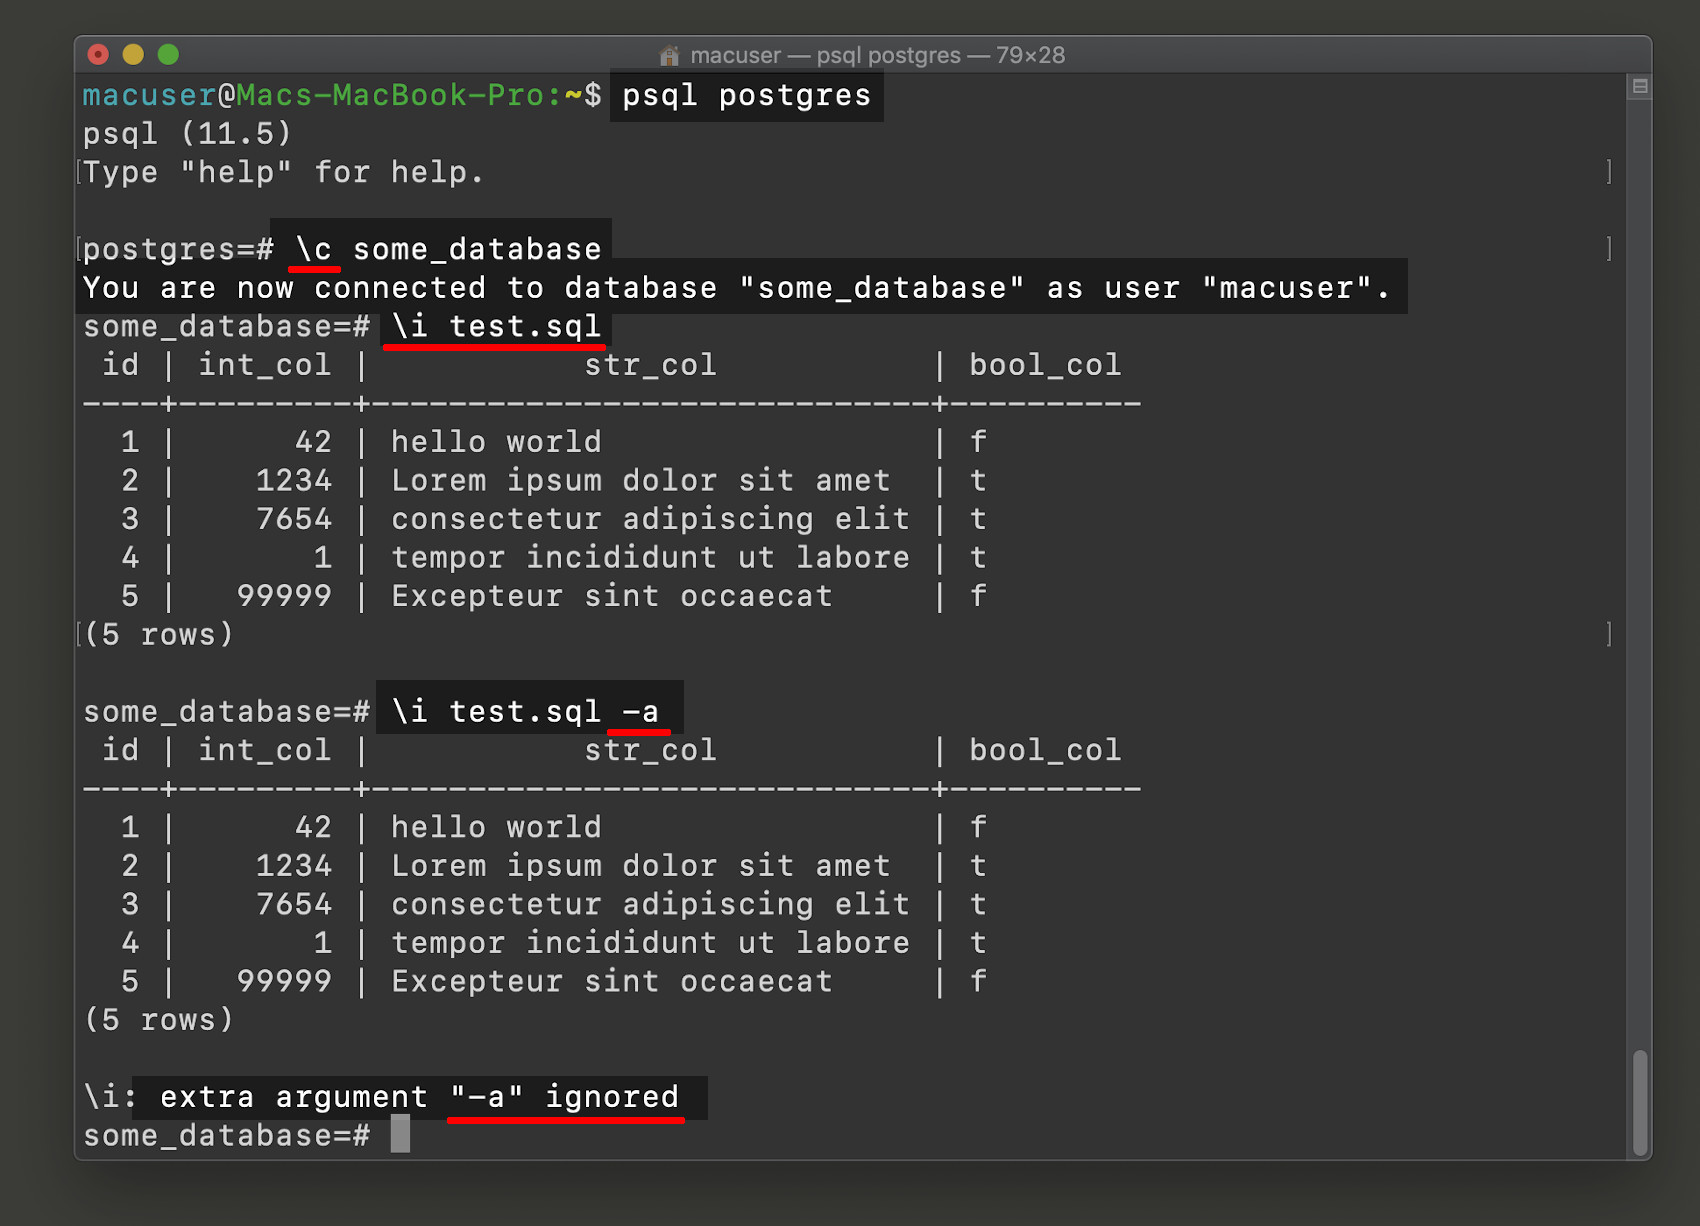Click the green zoom button
This screenshot has height=1226, width=1700.
[169, 54]
